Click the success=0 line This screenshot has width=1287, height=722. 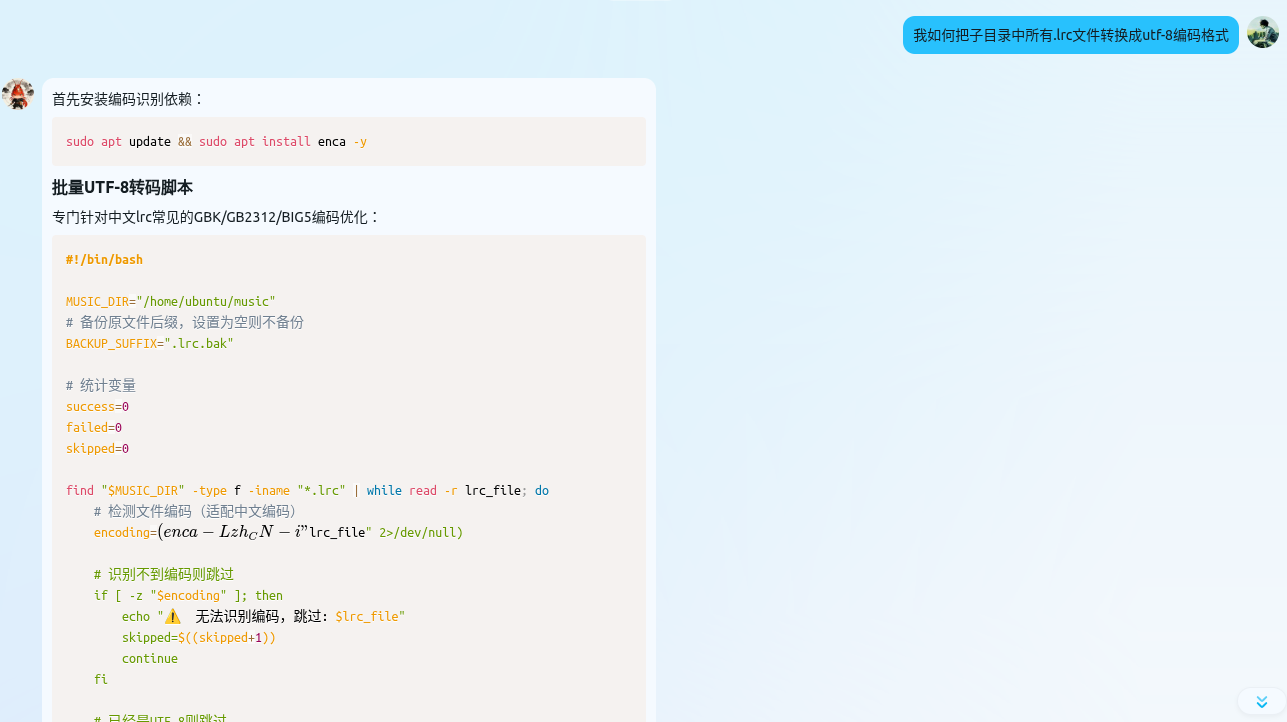(97, 407)
